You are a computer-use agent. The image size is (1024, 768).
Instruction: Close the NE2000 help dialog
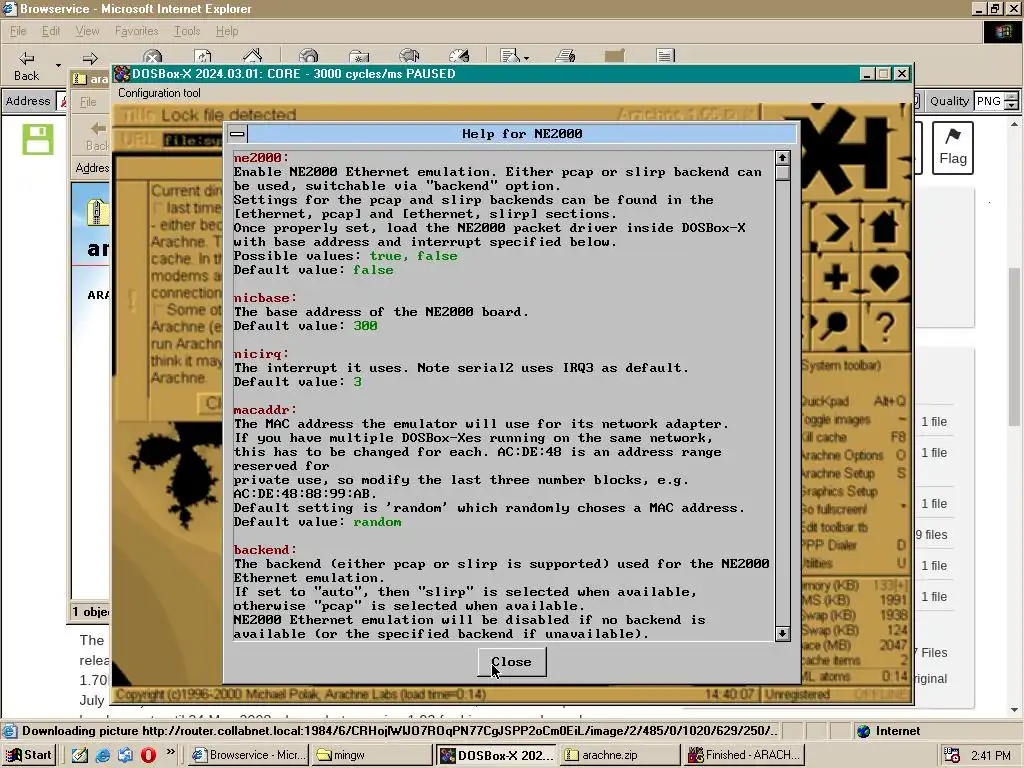tap(511, 662)
